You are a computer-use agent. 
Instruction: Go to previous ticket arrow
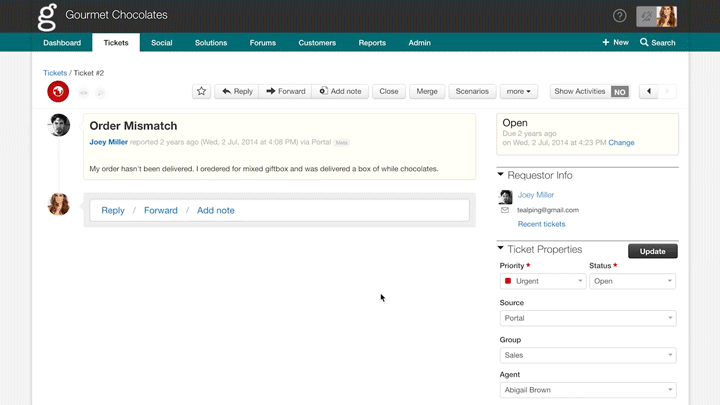[649, 91]
